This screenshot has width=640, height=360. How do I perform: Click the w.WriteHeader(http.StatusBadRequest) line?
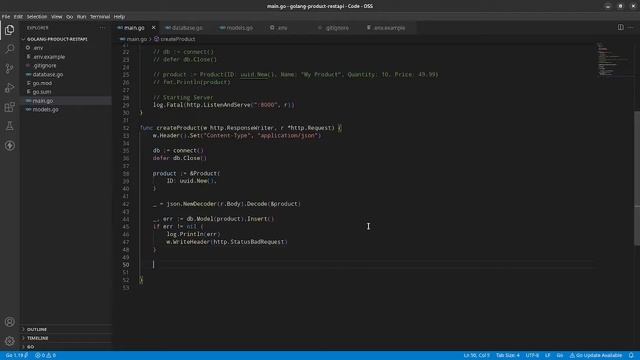click(227, 242)
